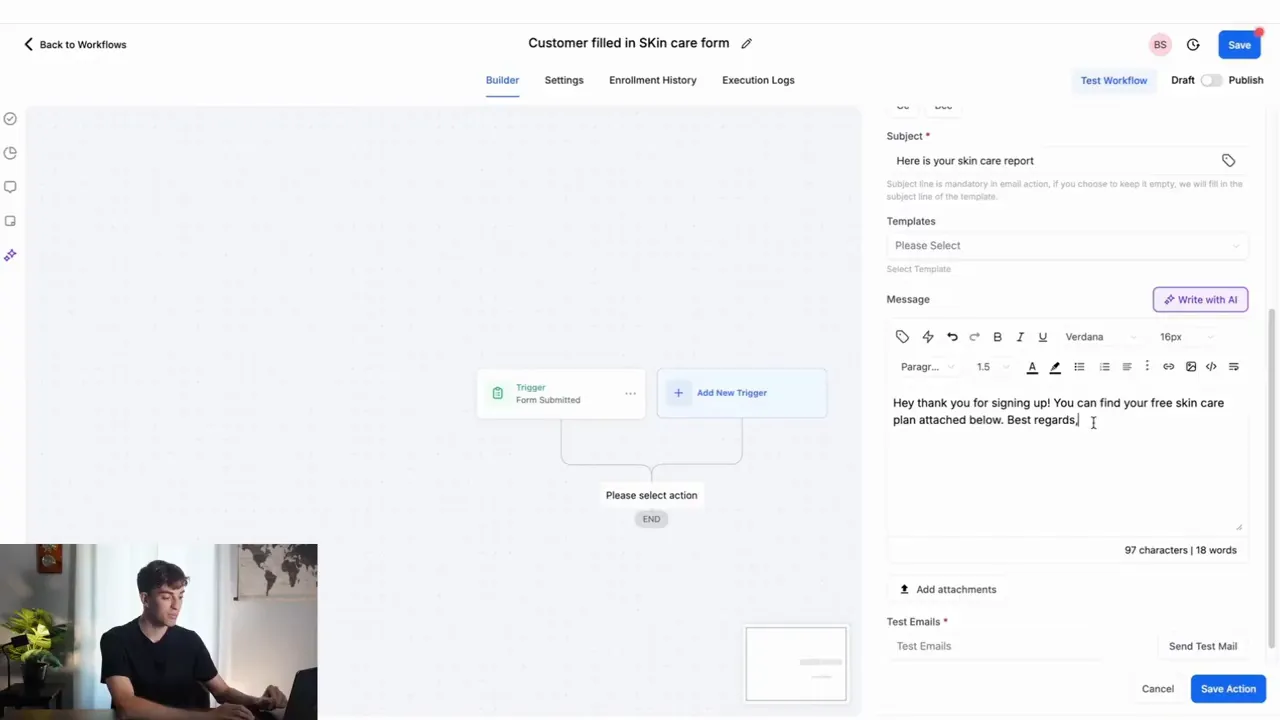Go Back to Workflows
The width and height of the screenshot is (1280, 720).
coord(75,45)
